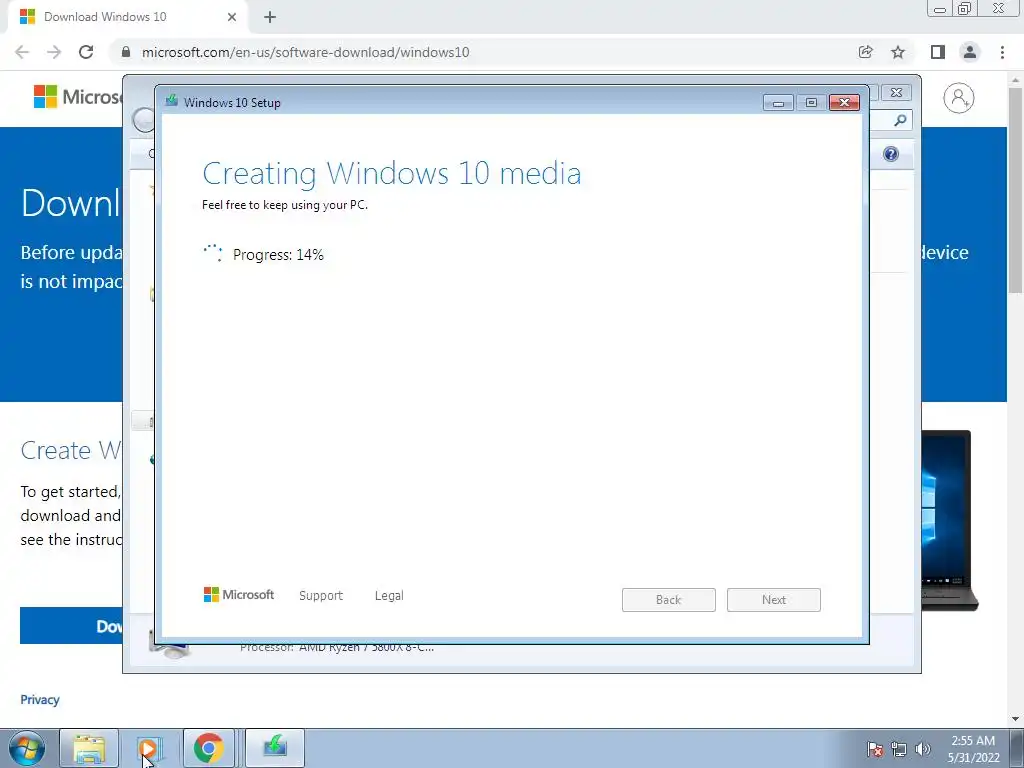This screenshot has height=768, width=1024.
Task: Close the Windows 10 Setup window
Action: tap(844, 103)
